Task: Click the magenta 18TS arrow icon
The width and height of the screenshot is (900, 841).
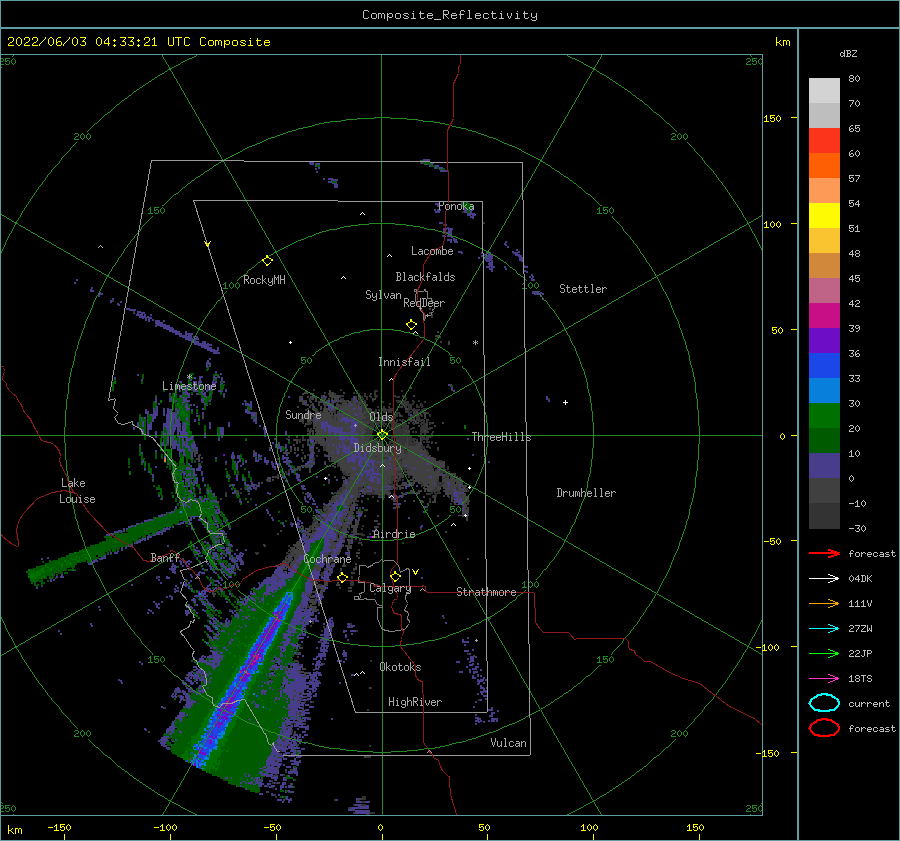Action: tap(824, 679)
